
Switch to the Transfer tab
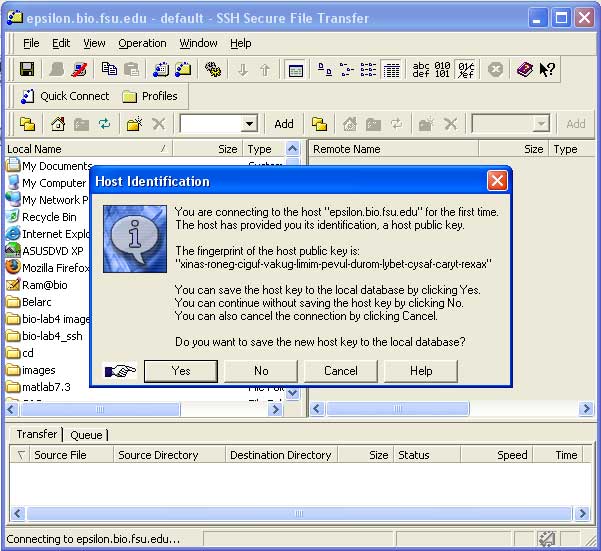pos(36,434)
